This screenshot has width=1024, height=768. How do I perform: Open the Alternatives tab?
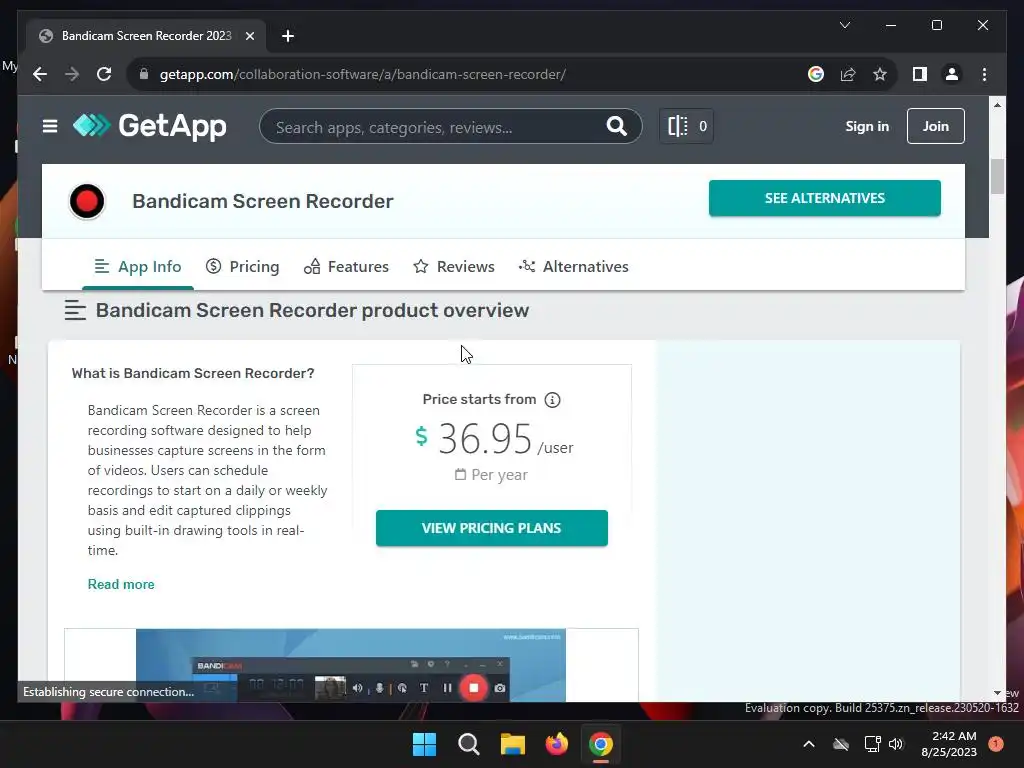573,266
